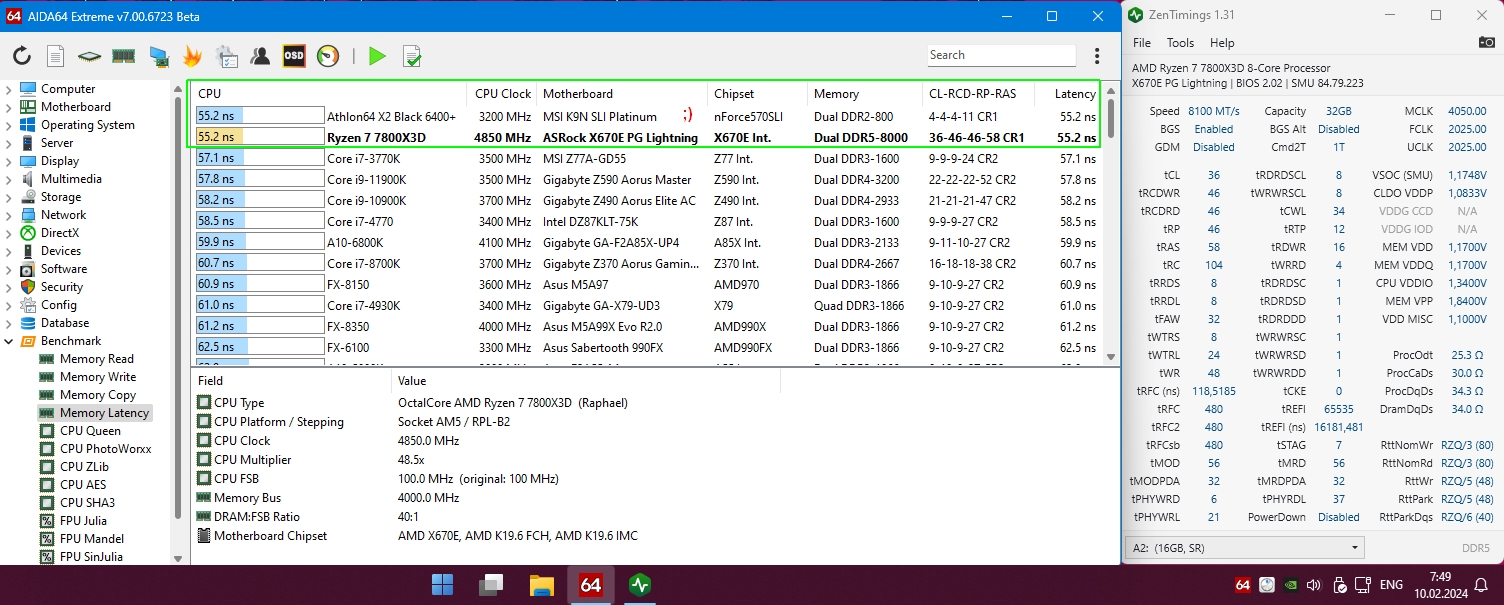The height and width of the screenshot is (605, 1504).
Task: Open the ZenTimings Tools menu
Action: tap(1180, 43)
